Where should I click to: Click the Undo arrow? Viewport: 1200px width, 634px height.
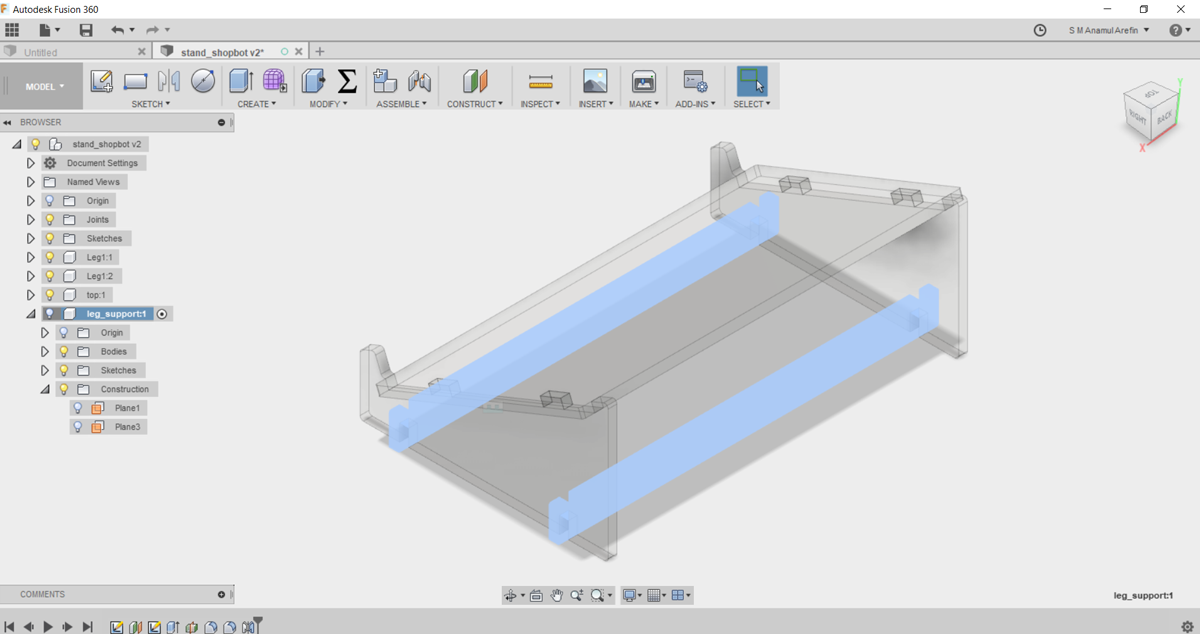(x=118, y=30)
